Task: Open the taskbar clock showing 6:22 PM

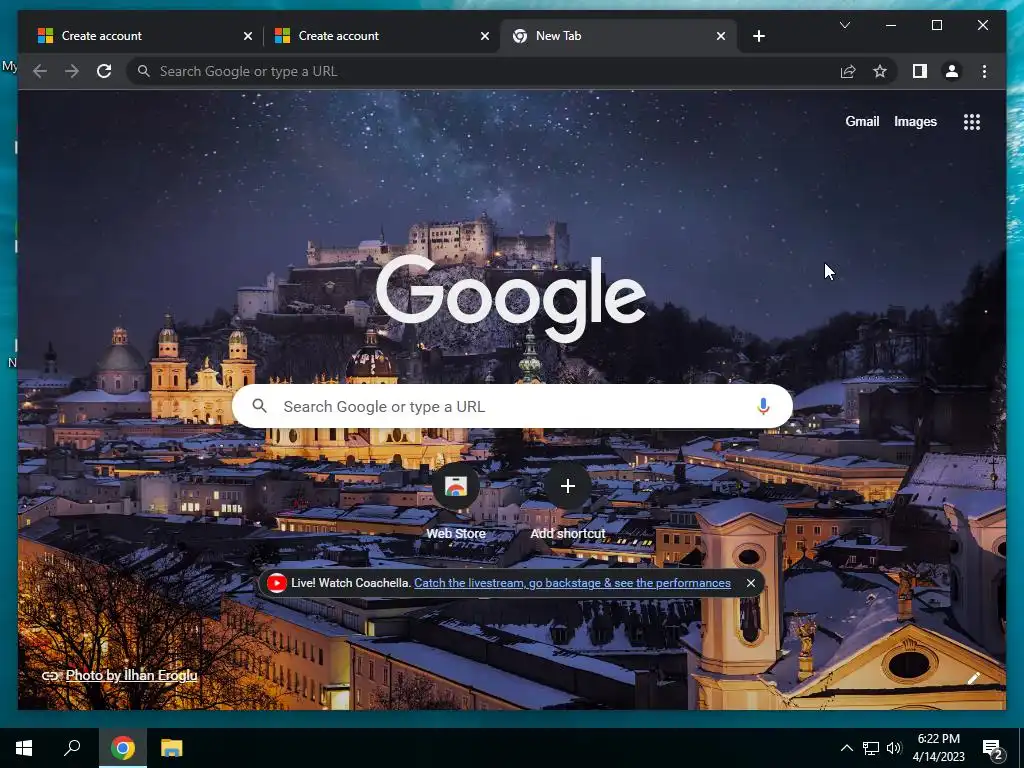Action: coord(938,748)
